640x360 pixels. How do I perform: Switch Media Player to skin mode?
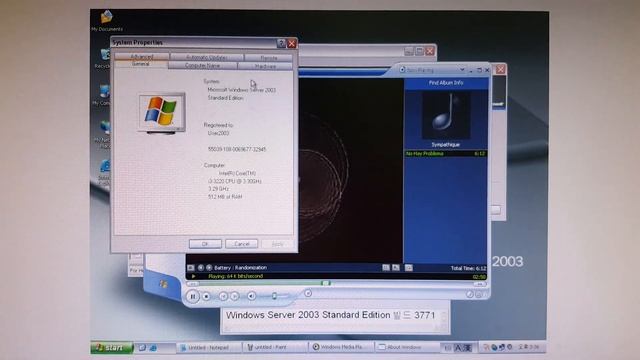[469, 294]
